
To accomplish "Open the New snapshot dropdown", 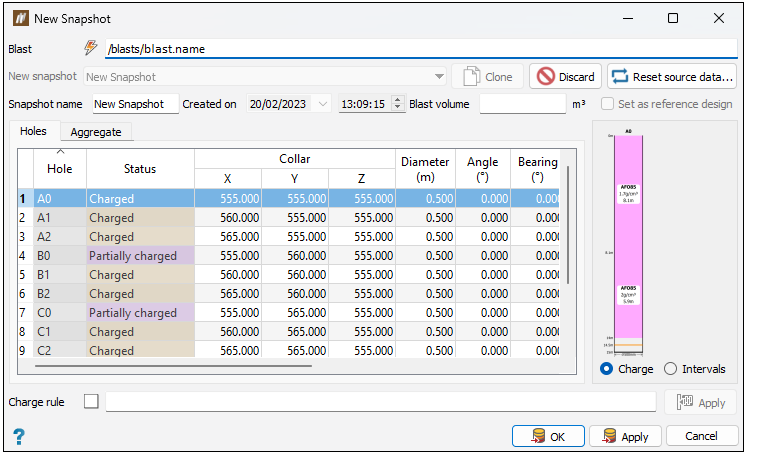I will point(439,77).
